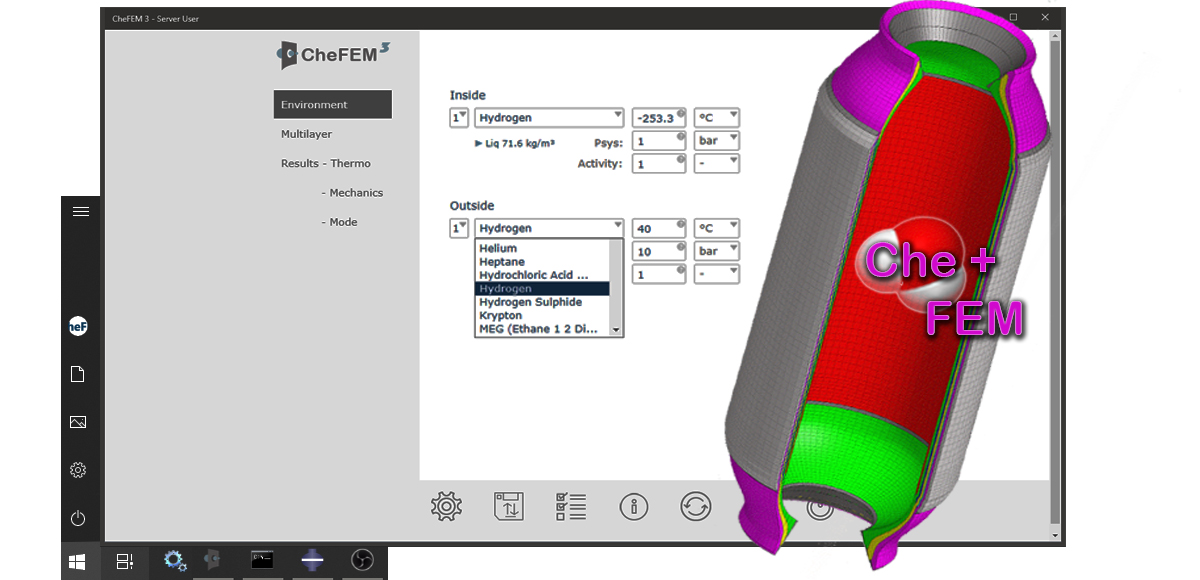The height and width of the screenshot is (580, 1200).
Task: Choose Hydrogen Sulphide from the substance list
Action: [x=542, y=302]
